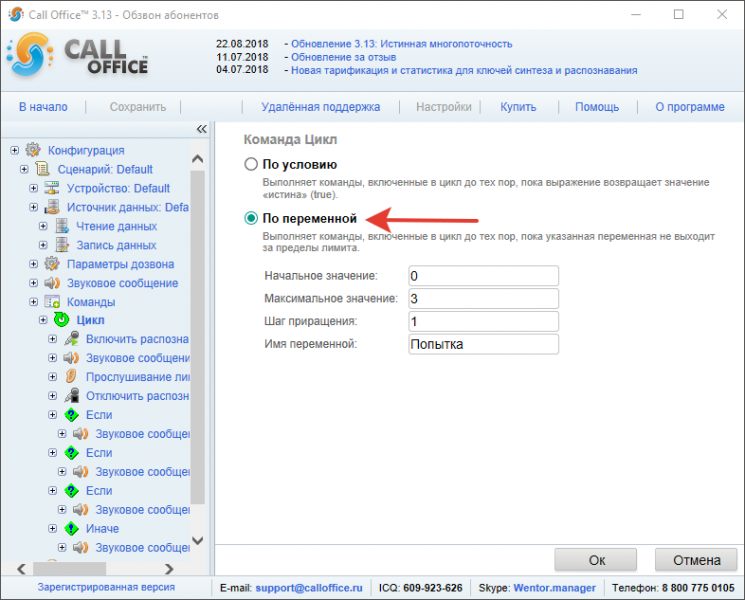Click the first Если diamond icon

click(x=71, y=415)
